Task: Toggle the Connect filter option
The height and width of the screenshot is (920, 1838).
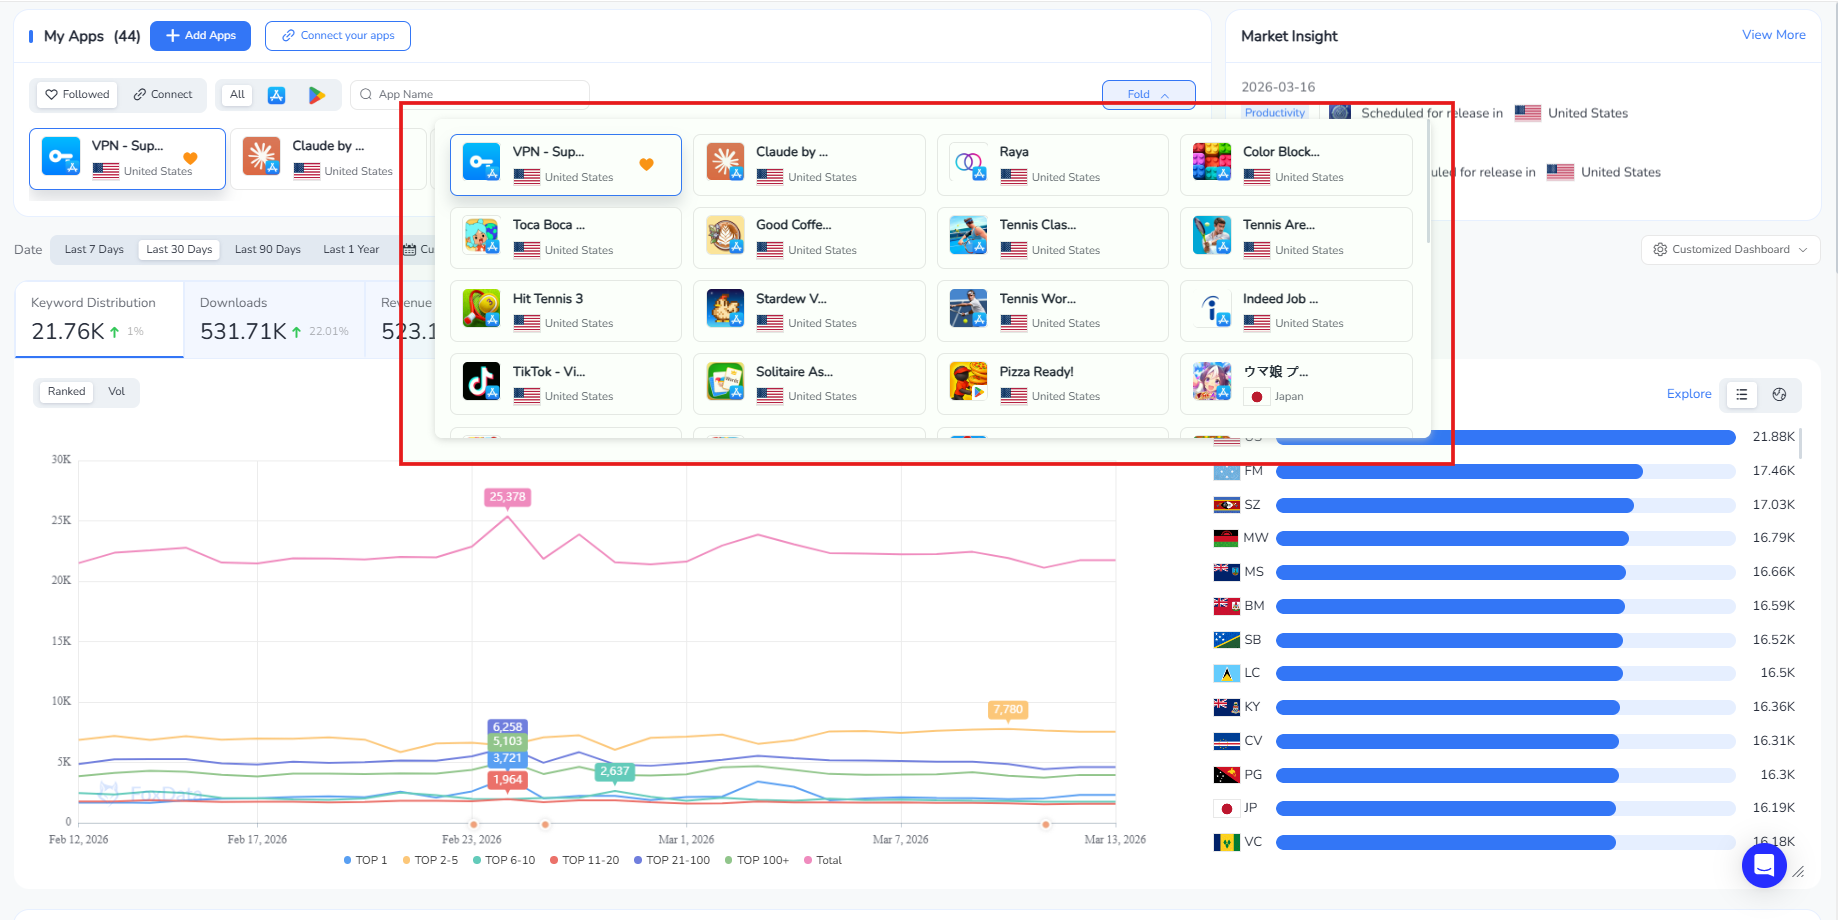Action: pos(163,95)
